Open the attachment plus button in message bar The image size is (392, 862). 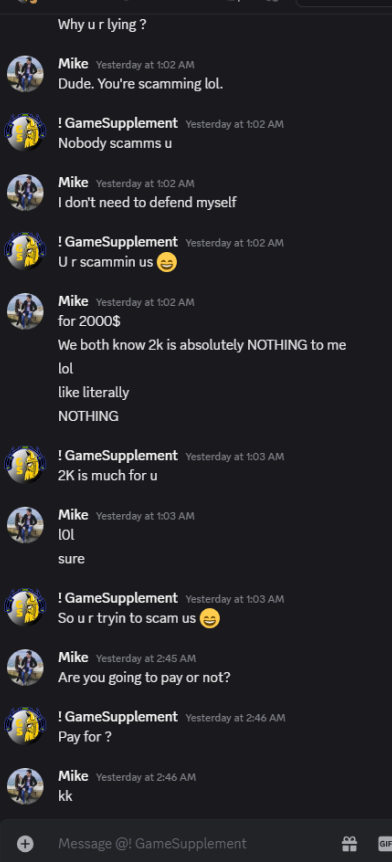click(25, 843)
